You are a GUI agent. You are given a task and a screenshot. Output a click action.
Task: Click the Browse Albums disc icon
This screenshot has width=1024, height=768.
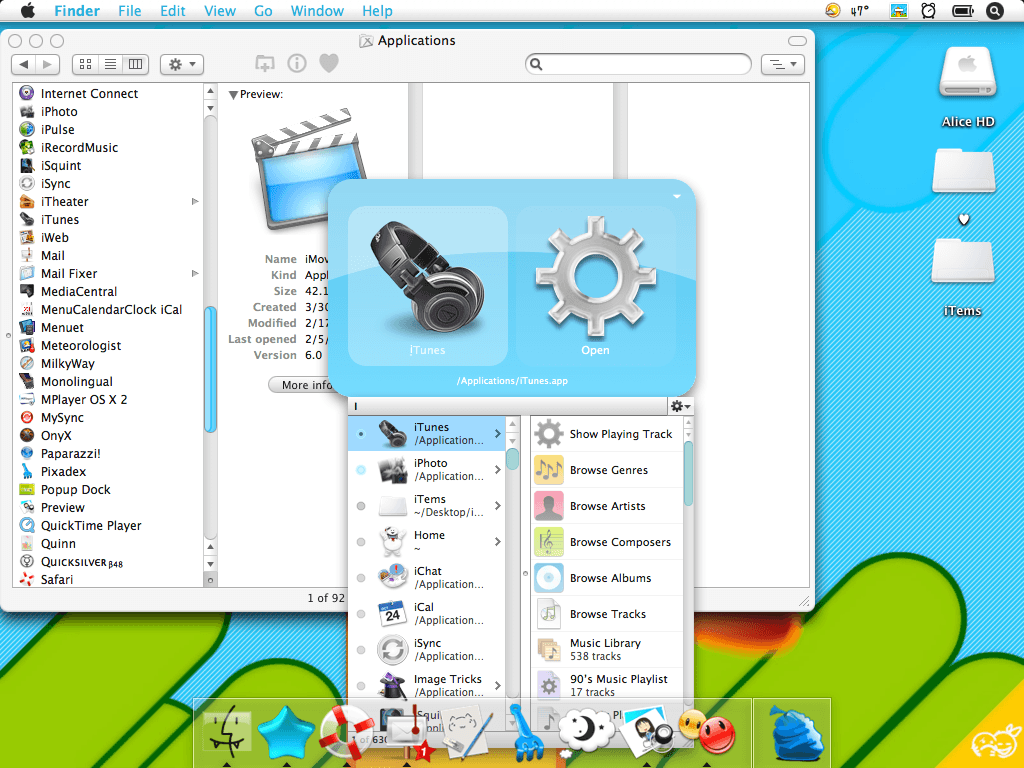click(x=549, y=577)
